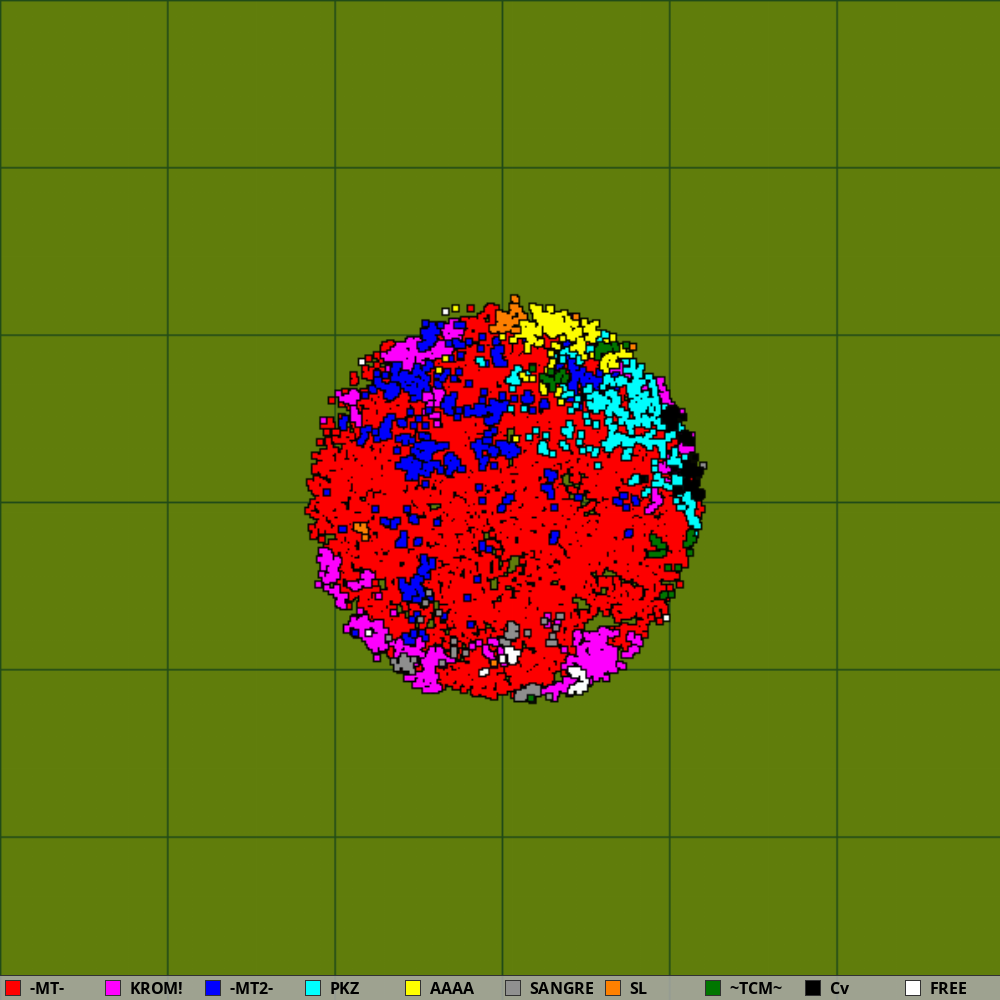
Task: Click the orange SL legend swatch
Action: click(613, 988)
